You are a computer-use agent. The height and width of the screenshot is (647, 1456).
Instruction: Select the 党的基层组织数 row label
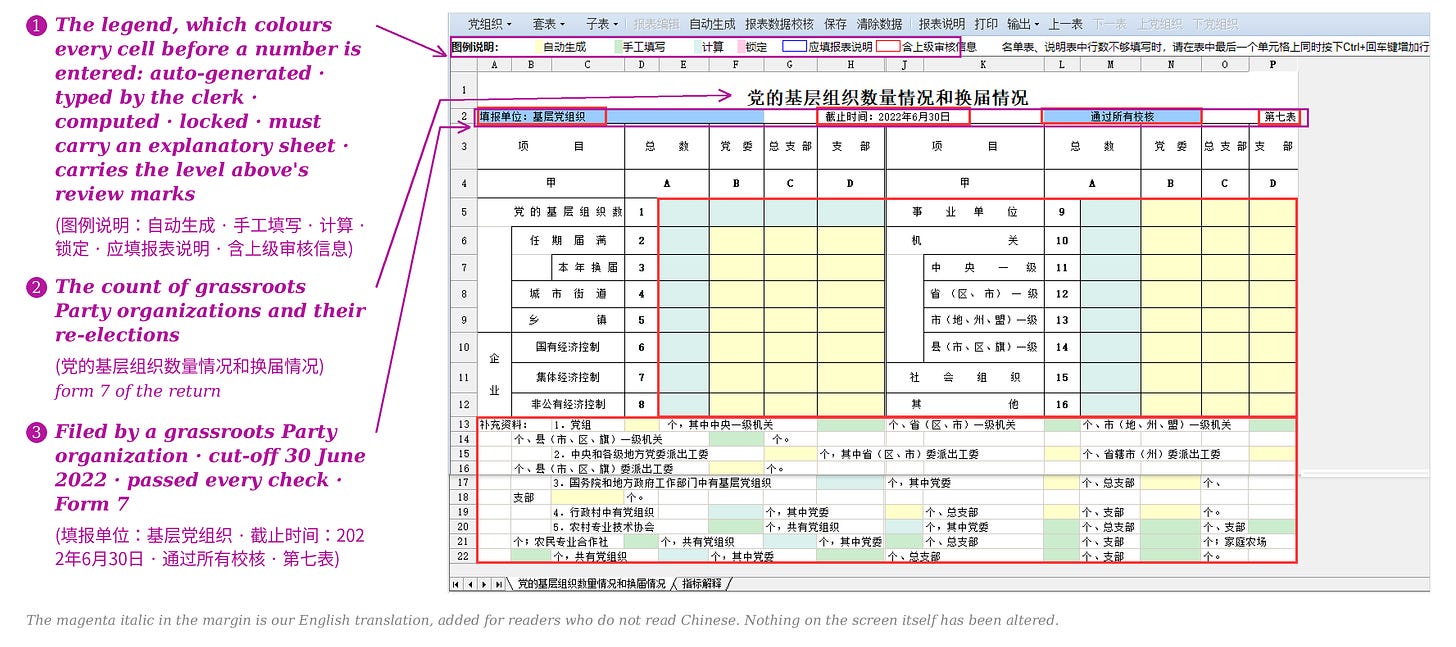(568, 212)
